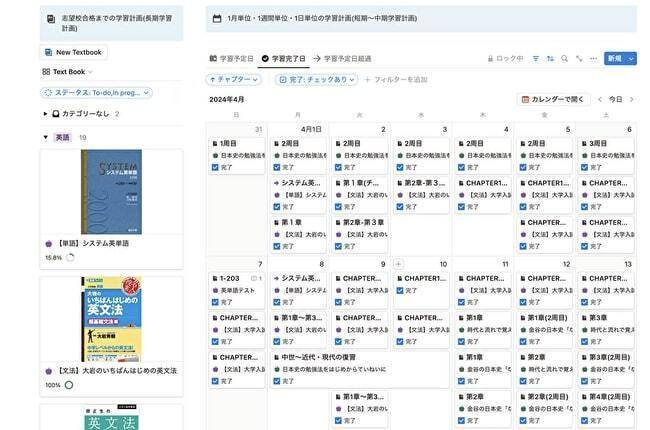
Task: Click the 2024年4月 month label
Action: [x=226, y=100]
